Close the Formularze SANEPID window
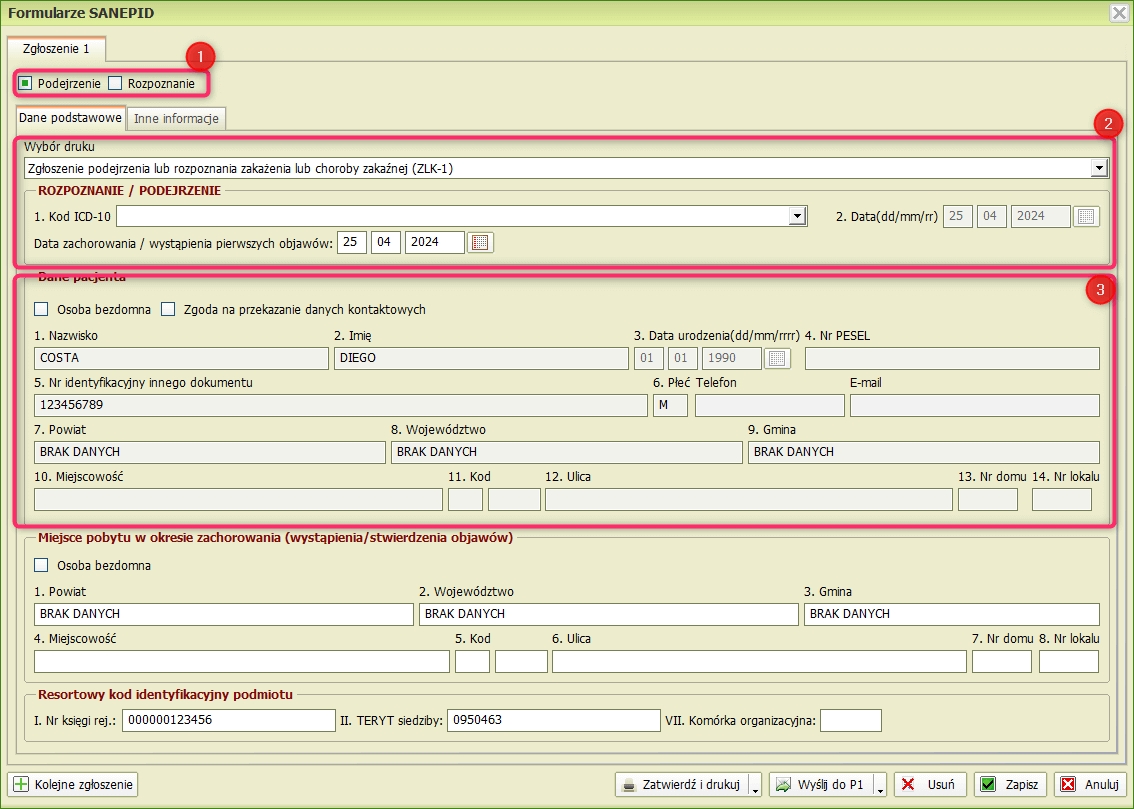Image resolution: width=1134 pixels, height=809 pixels. pyautogui.click(x=1119, y=13)
